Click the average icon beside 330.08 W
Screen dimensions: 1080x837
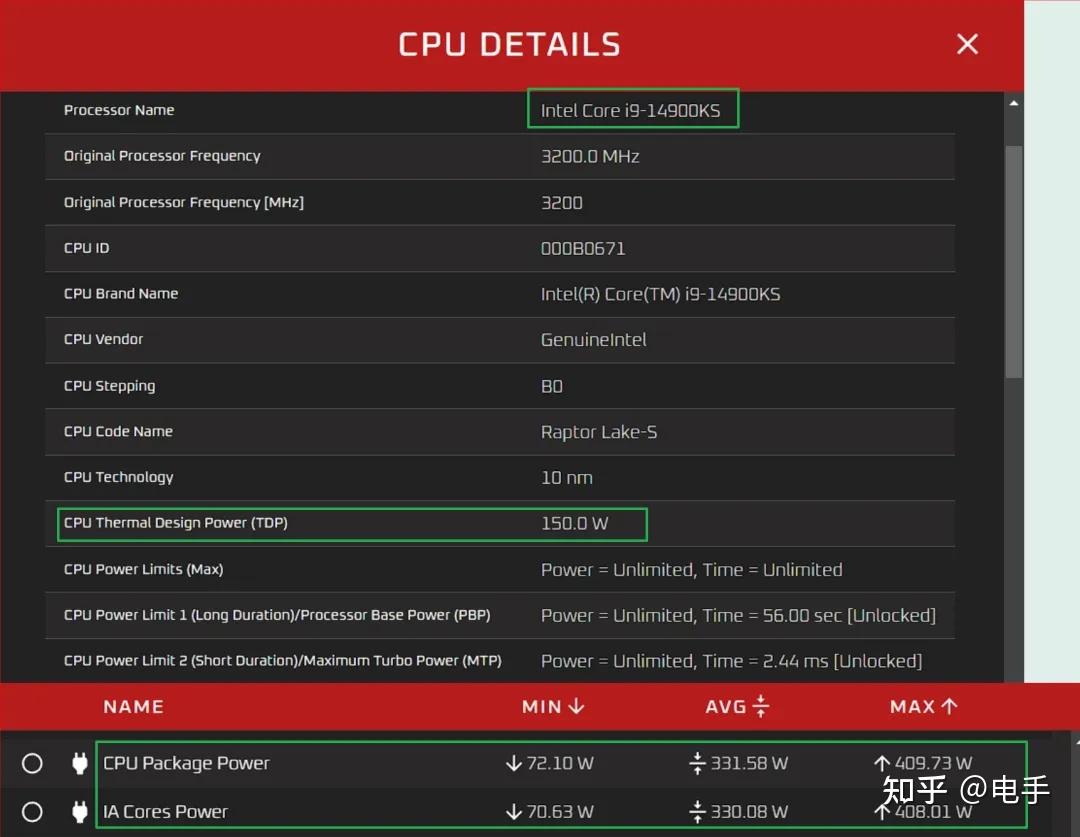696,811
